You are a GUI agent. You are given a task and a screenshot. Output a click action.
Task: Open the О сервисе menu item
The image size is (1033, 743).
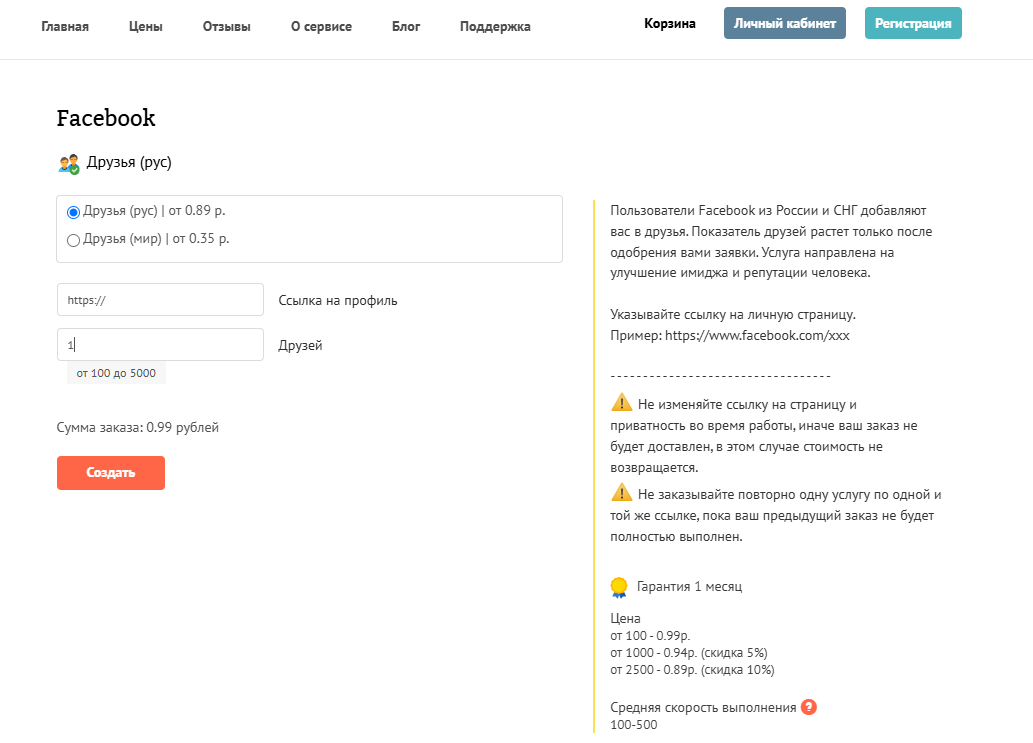coord(321,26)
